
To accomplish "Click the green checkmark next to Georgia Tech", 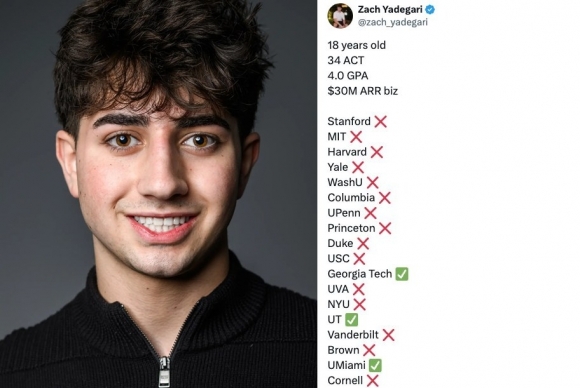I will pyautogui.click(x=402, y=274).
